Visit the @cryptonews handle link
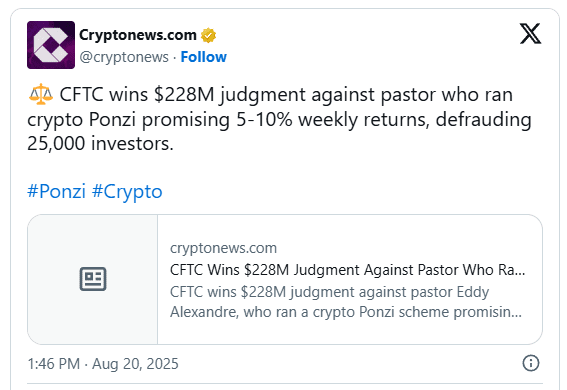The image size is (567, 390). 124,57
